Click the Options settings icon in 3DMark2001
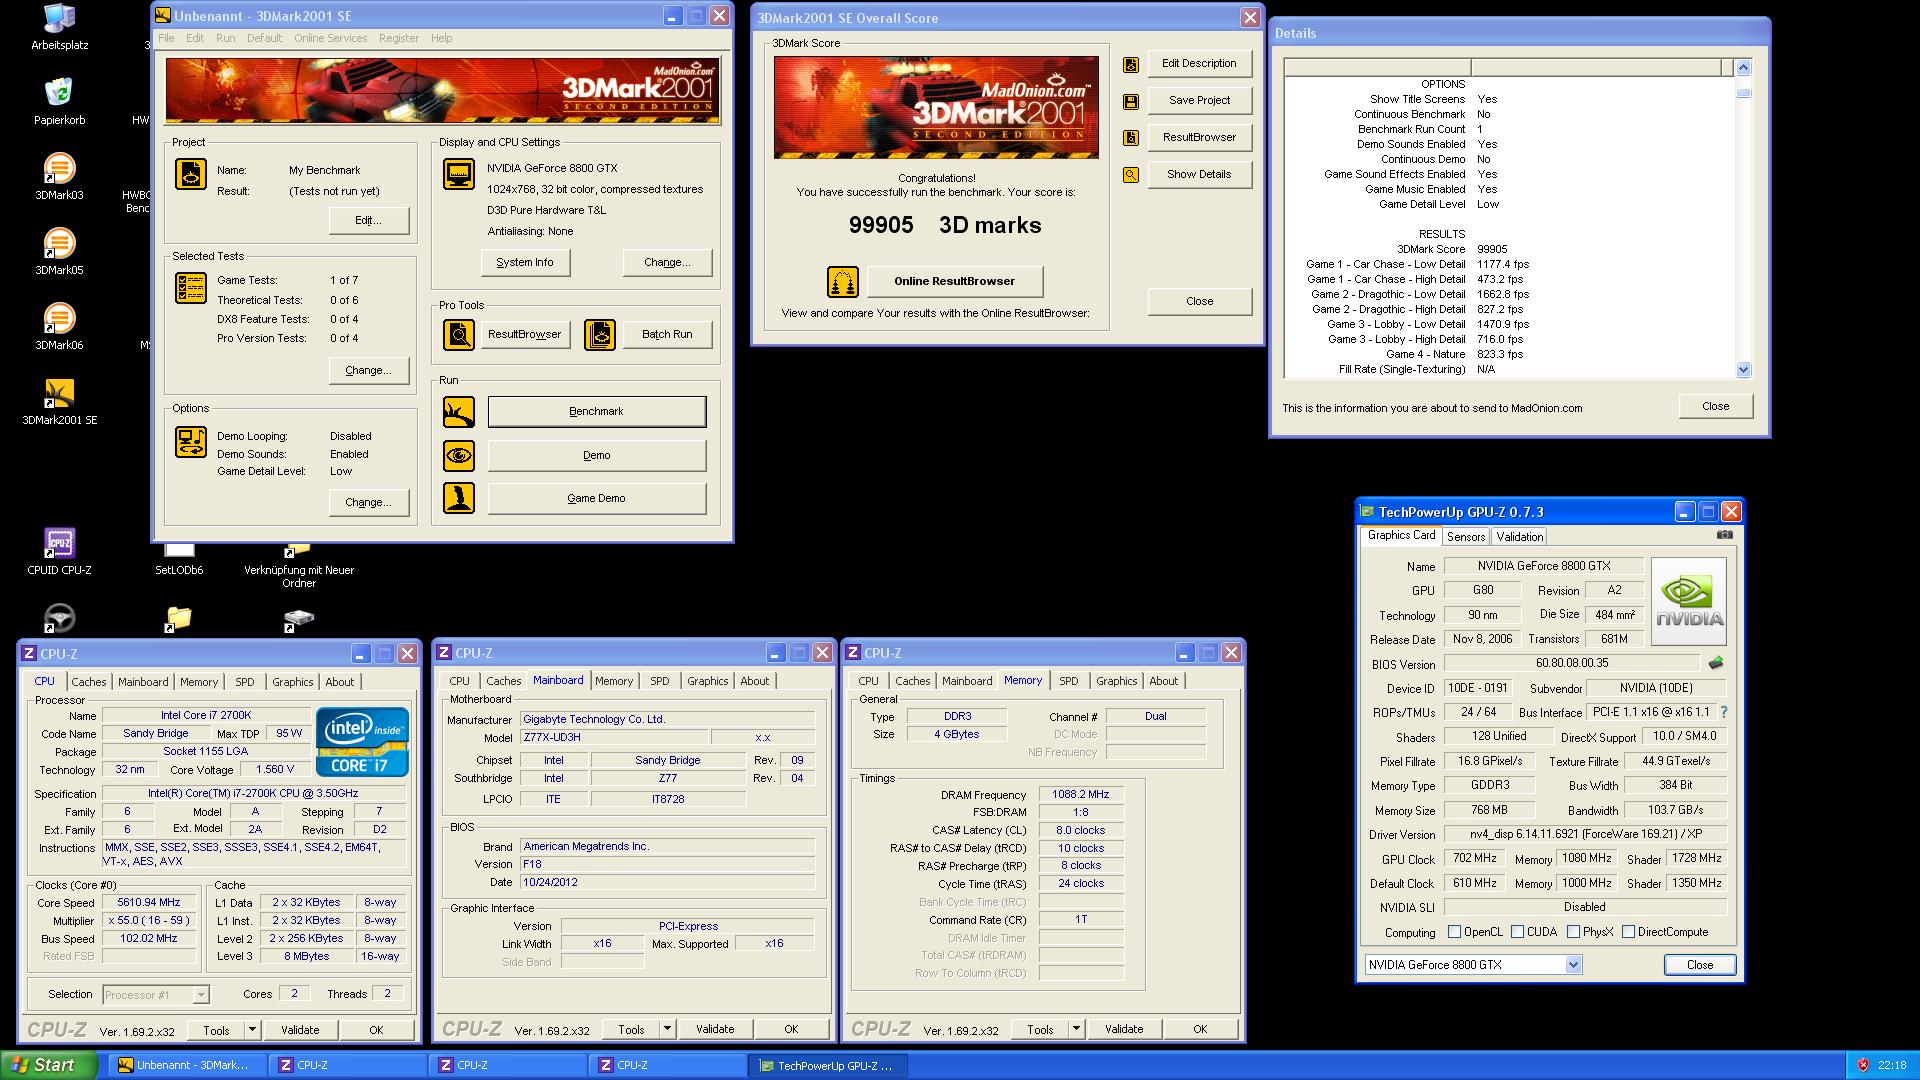Screen dimensions: 1920x1080 [191, 441]
